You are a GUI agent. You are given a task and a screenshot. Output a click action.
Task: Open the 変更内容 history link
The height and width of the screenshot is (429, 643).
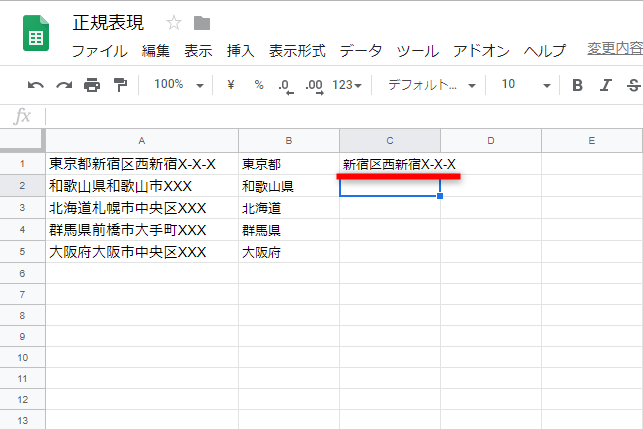click(615, 49)
